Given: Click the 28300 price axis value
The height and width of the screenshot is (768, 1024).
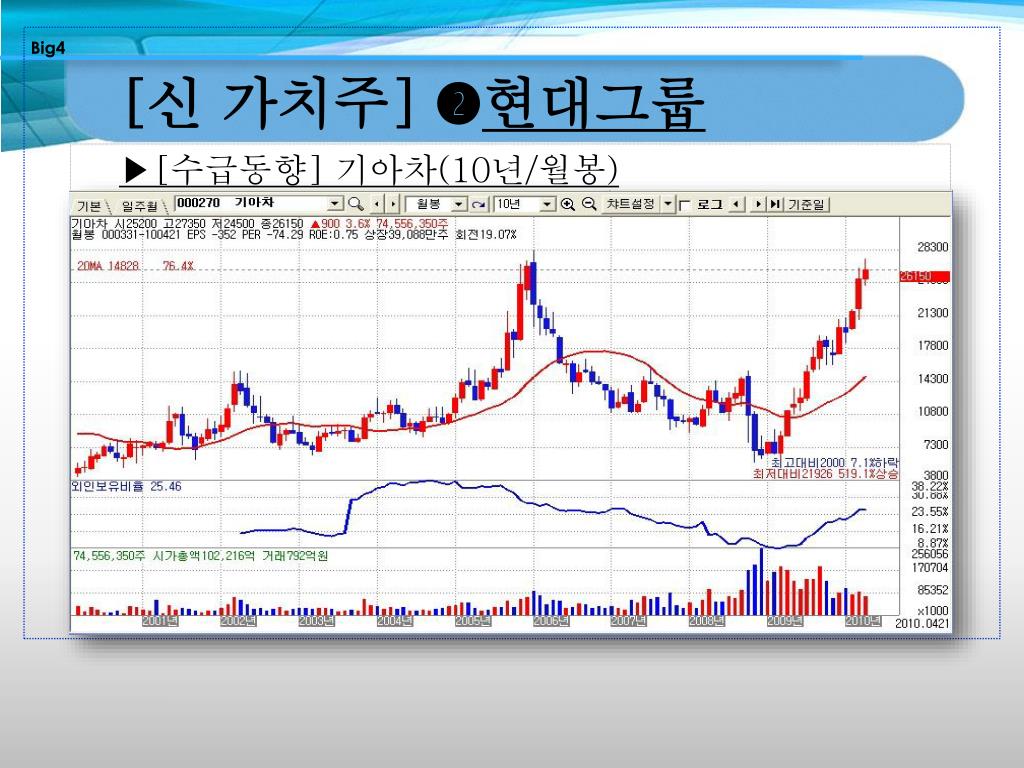Looking at the screenshot, I should (933, 247).
